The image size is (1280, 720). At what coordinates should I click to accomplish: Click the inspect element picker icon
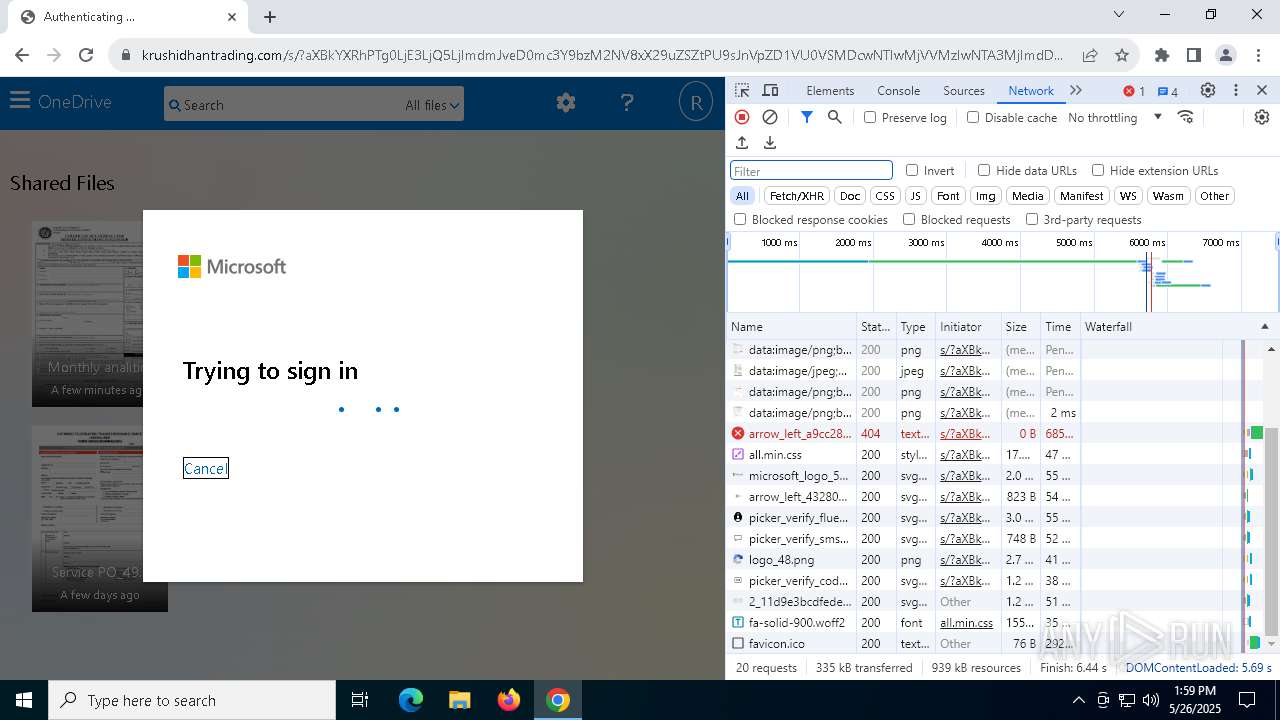point(742,90)
